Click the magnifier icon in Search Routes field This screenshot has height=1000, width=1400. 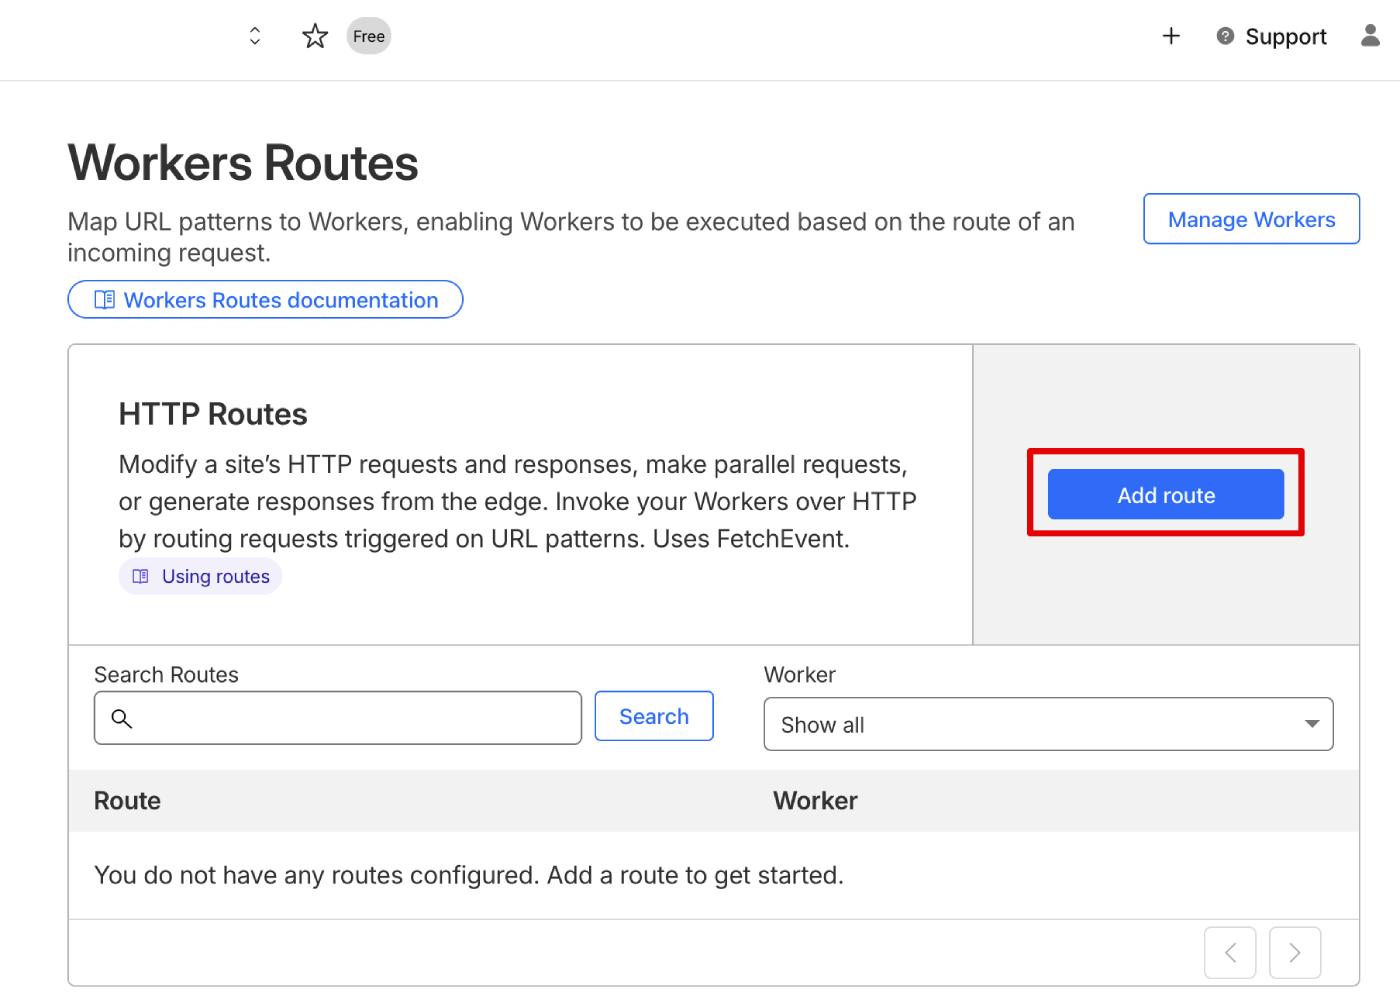(x=122, y=718)
